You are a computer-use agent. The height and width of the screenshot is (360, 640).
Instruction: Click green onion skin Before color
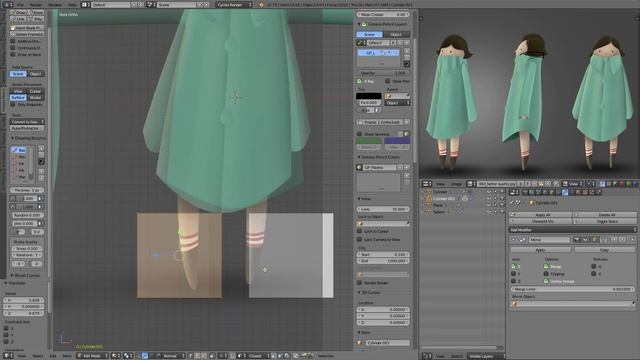point(369,141)
